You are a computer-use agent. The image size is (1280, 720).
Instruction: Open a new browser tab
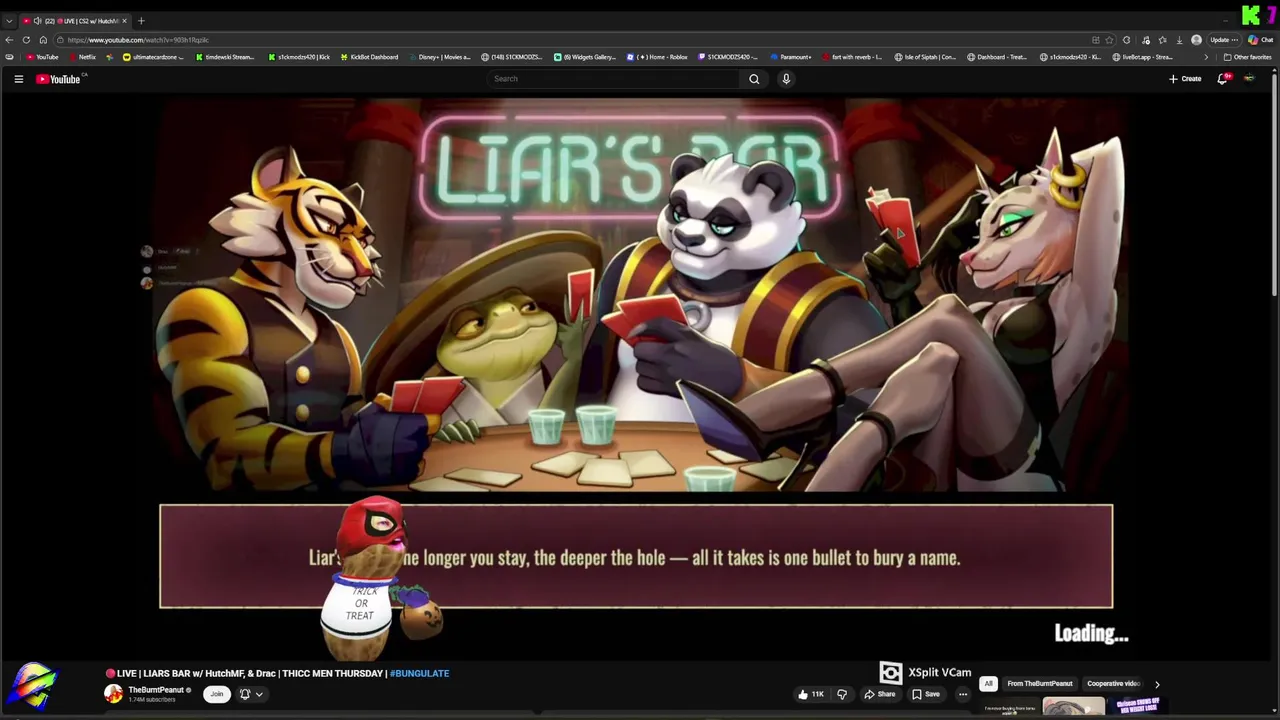click(x=141, y=21)
